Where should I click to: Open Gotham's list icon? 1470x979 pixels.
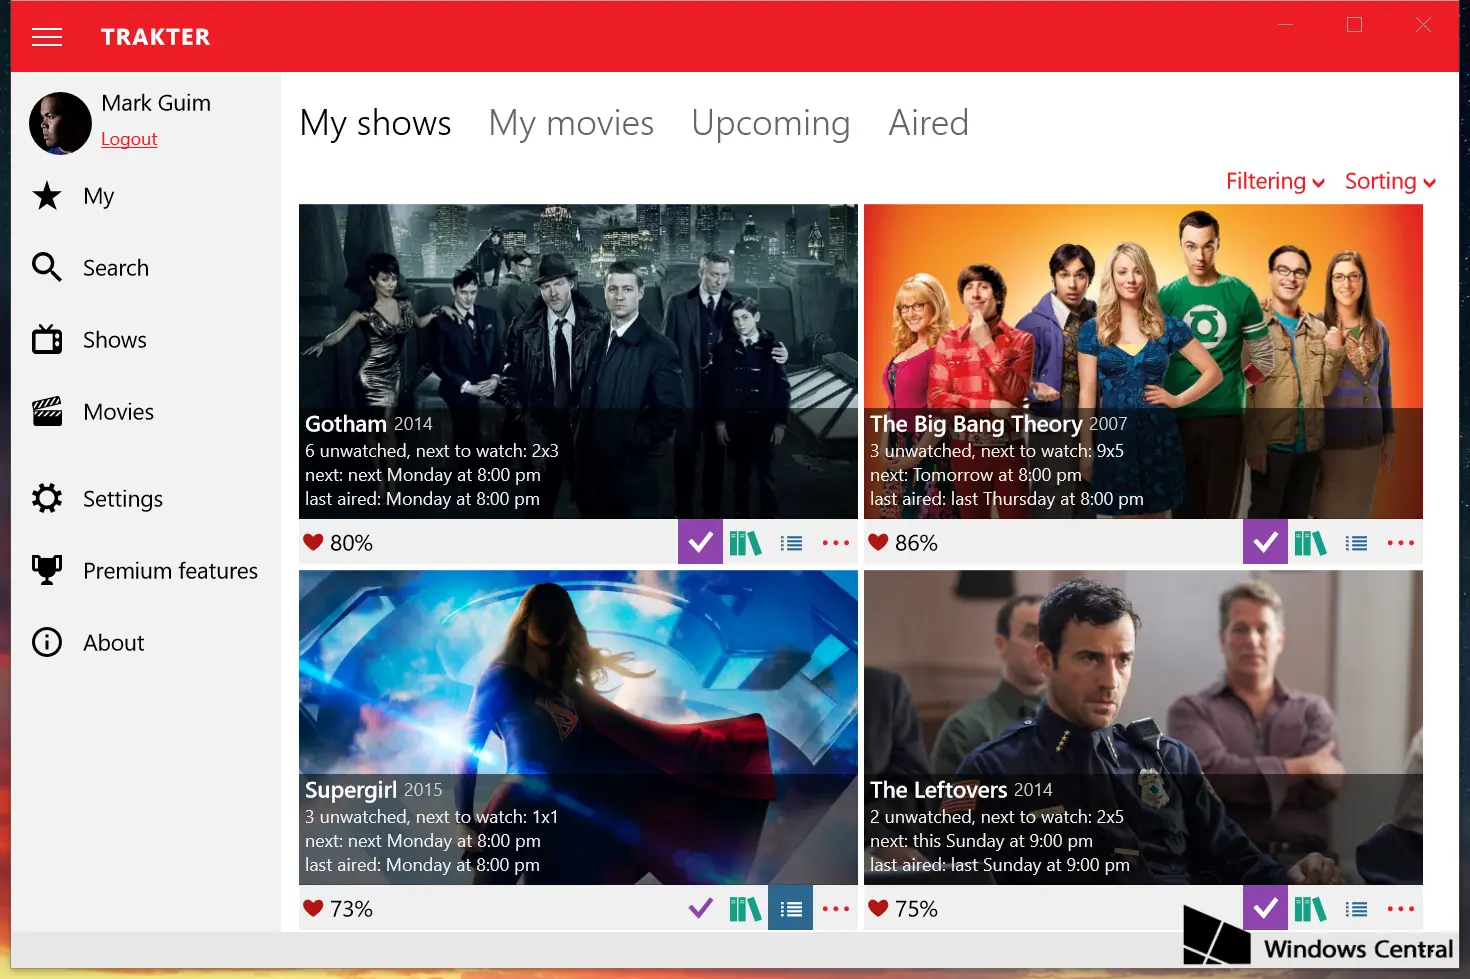[x=791, y=543]
